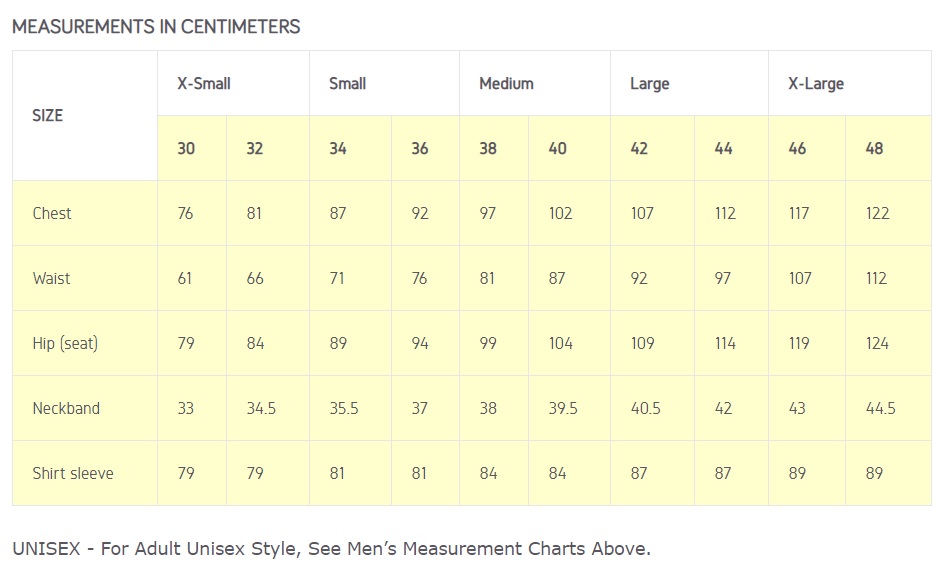The image size is (947, 581).
Task: Select the Medium size column header
Action: click(506, 84)
